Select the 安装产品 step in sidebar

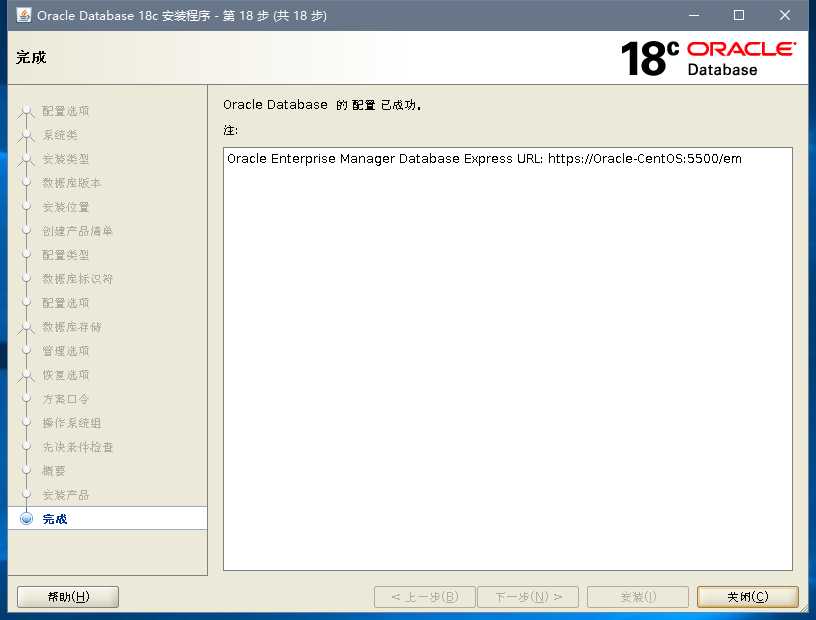click(x=66, y=495)
